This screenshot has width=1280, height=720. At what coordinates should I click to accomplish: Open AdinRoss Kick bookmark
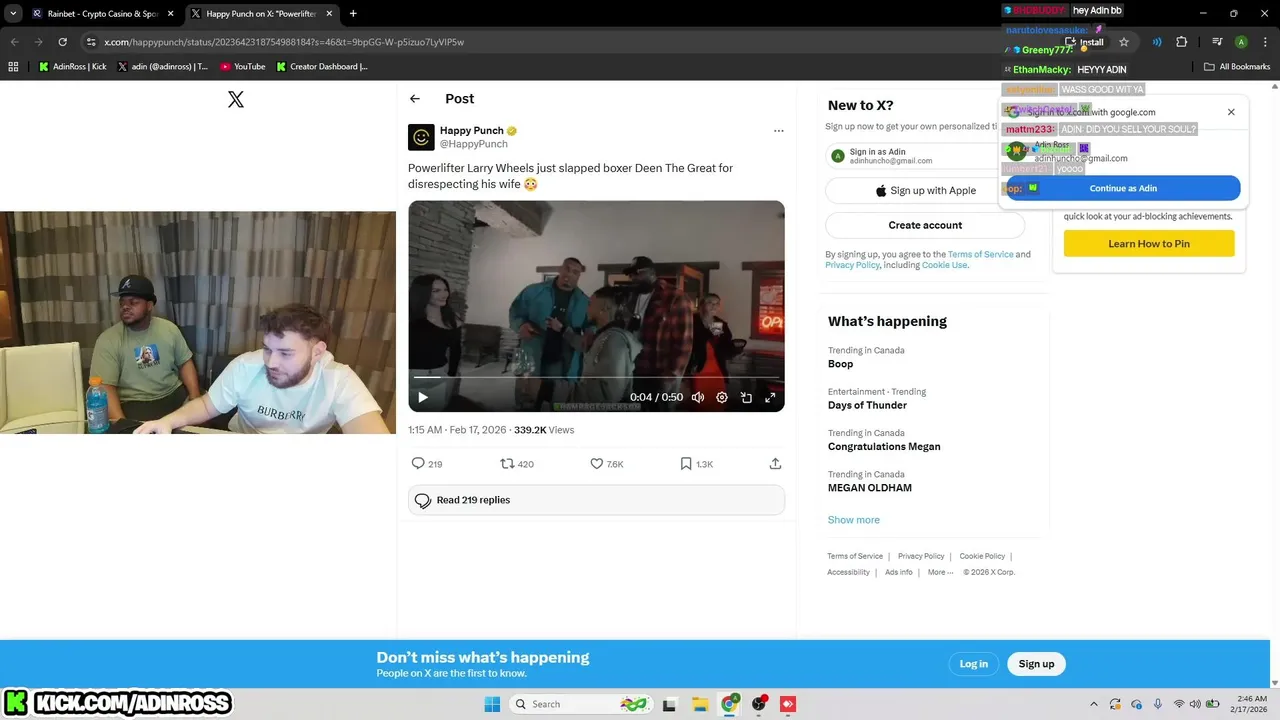coord(73,67)
